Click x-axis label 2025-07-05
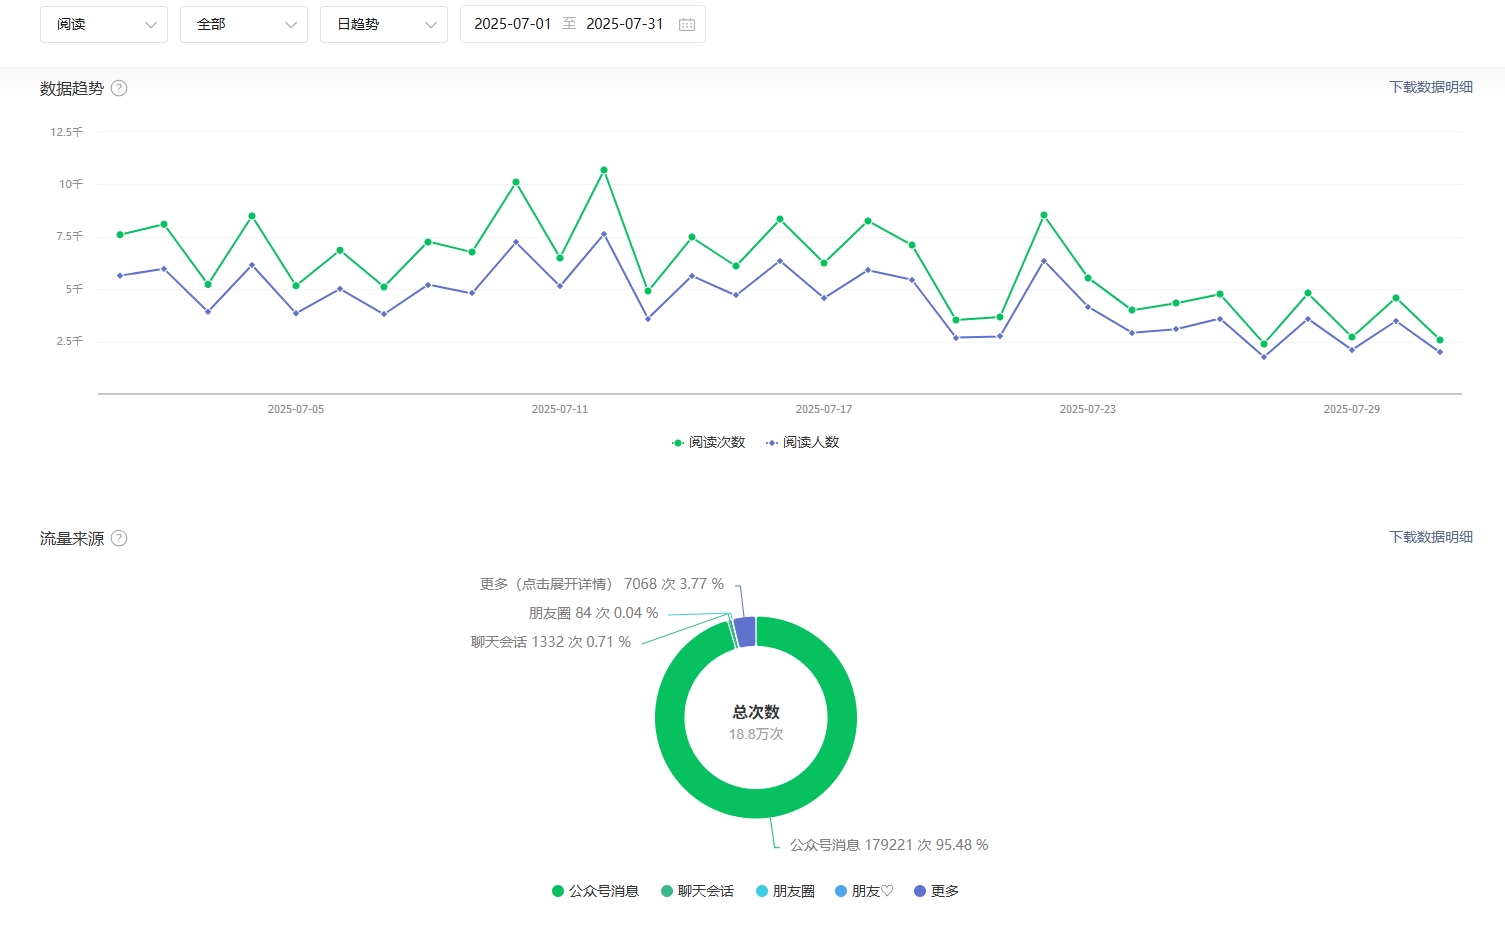 [296, 409]
